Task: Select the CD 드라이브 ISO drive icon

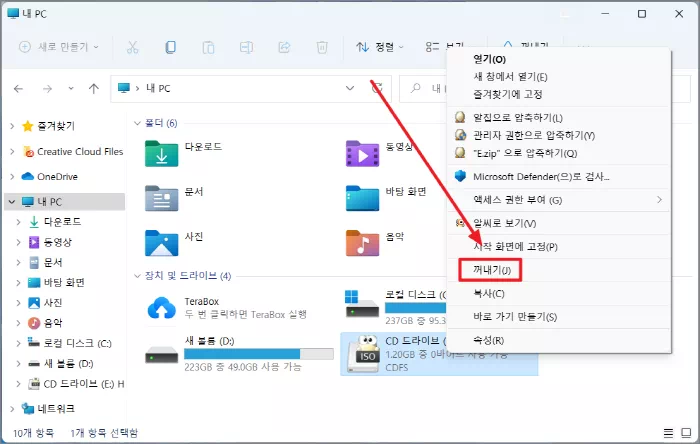Action: (363, 354)
